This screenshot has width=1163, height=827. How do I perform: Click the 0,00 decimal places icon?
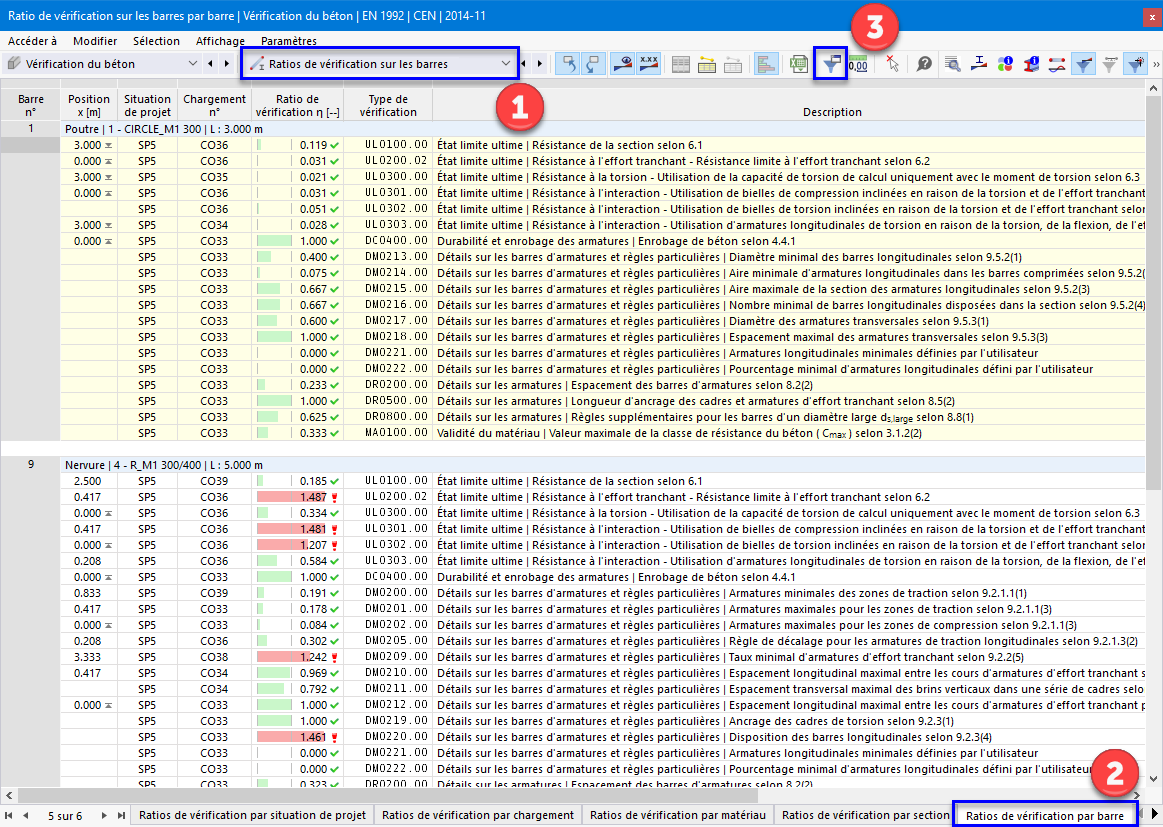[858, 65]
